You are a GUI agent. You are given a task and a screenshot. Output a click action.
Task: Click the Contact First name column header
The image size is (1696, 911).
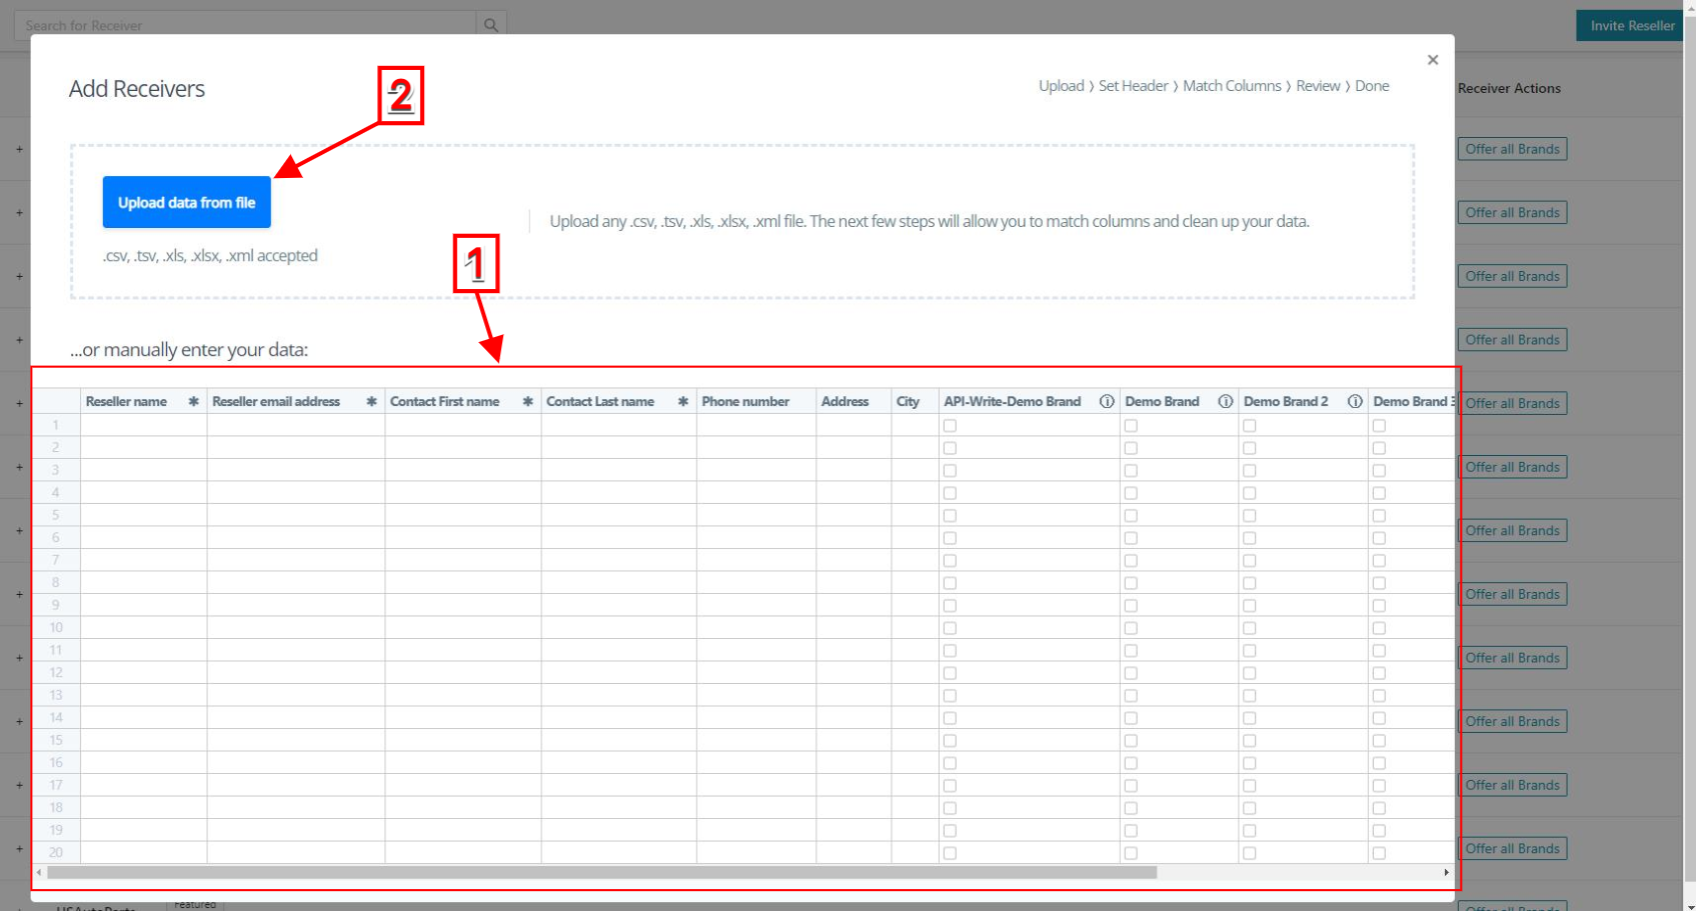point(463,401)
